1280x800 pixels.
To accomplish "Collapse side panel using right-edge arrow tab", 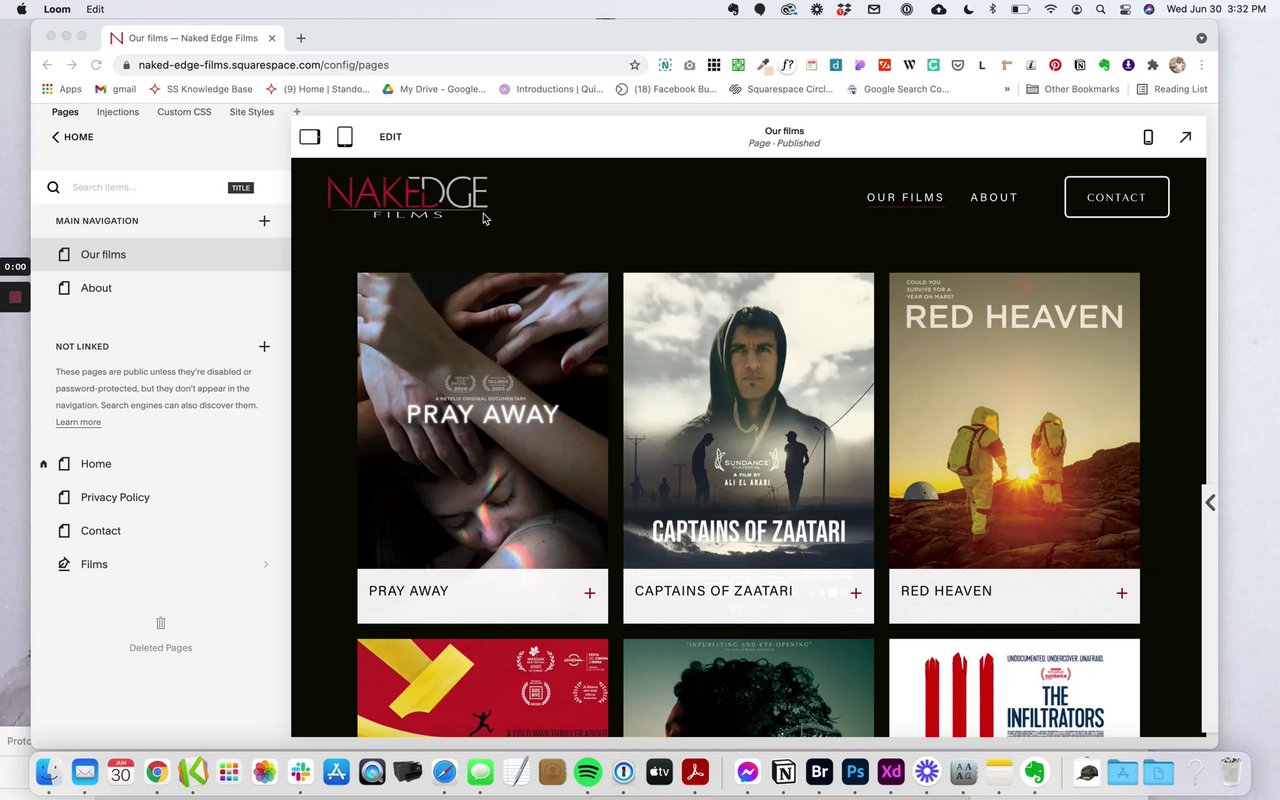I will [x=1210, y=503].
